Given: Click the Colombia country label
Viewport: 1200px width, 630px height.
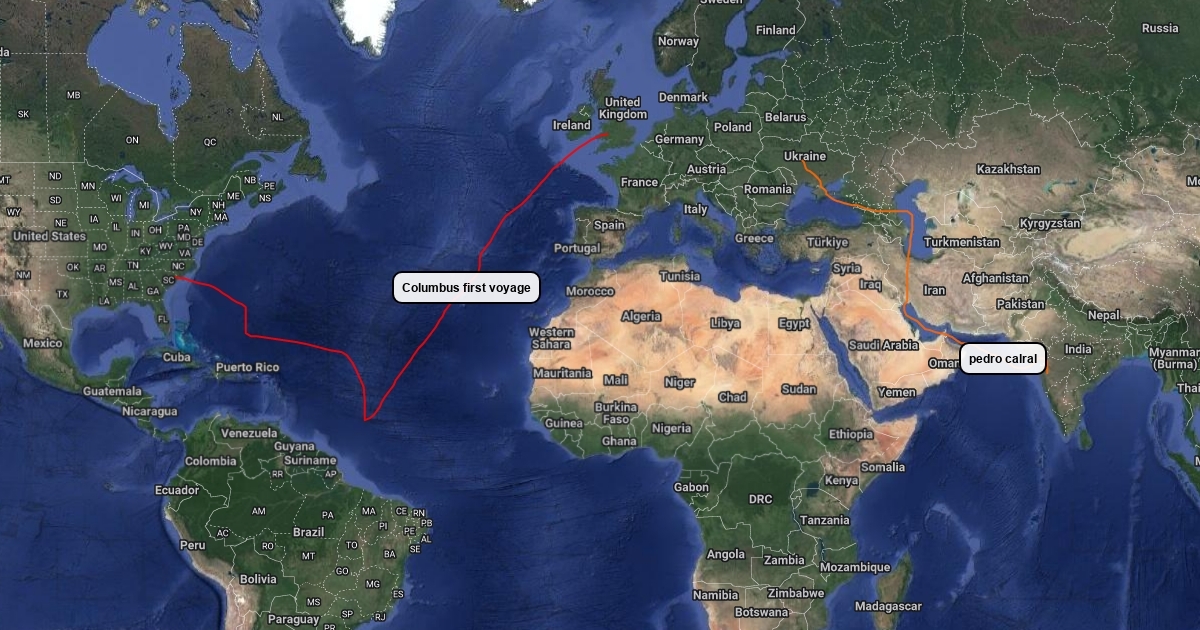Looking at the screenshot, I should [211, 461].
